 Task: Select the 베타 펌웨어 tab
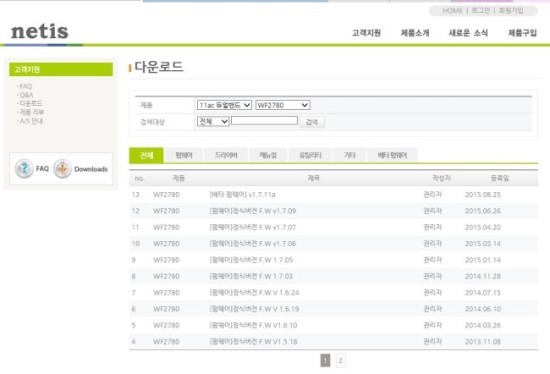pos(392,155)
